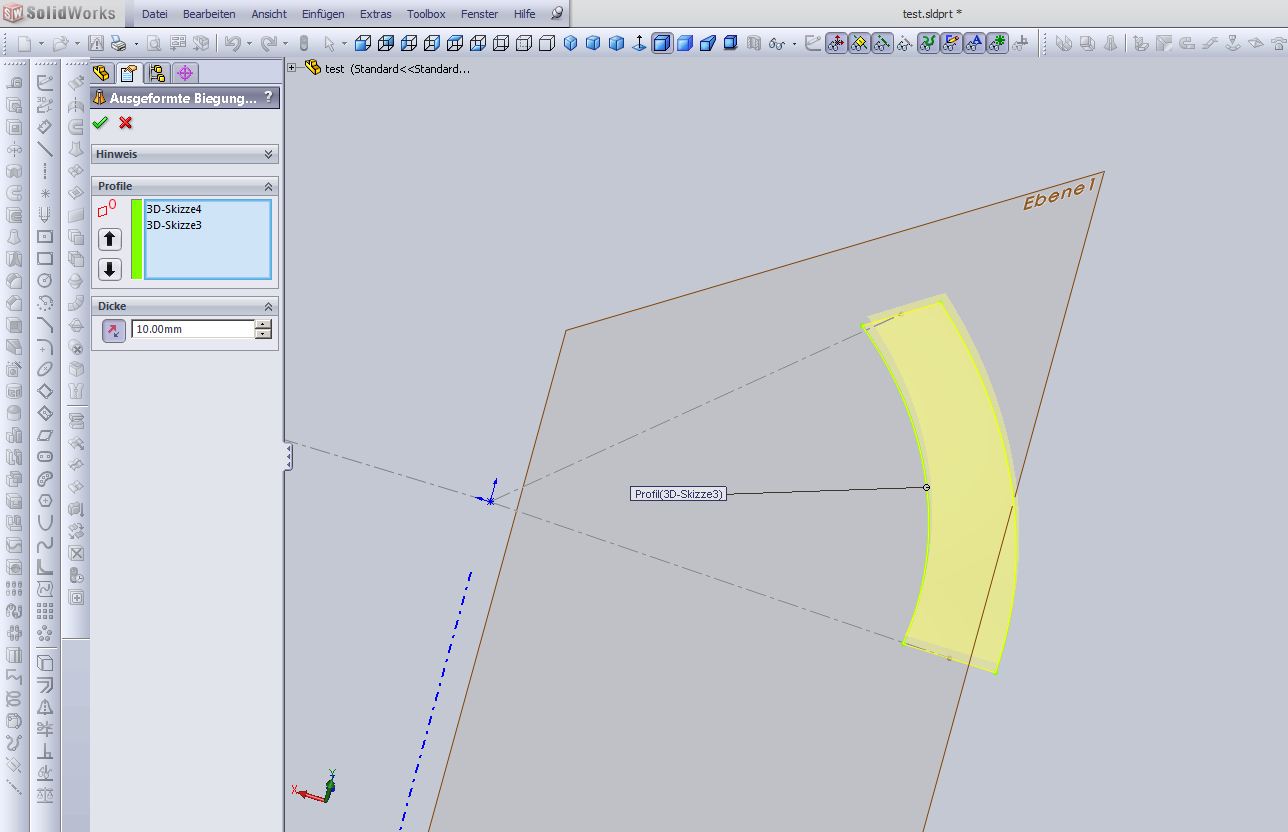Expand the Hinweis section
1288x832 pixels.
(268, 154)
